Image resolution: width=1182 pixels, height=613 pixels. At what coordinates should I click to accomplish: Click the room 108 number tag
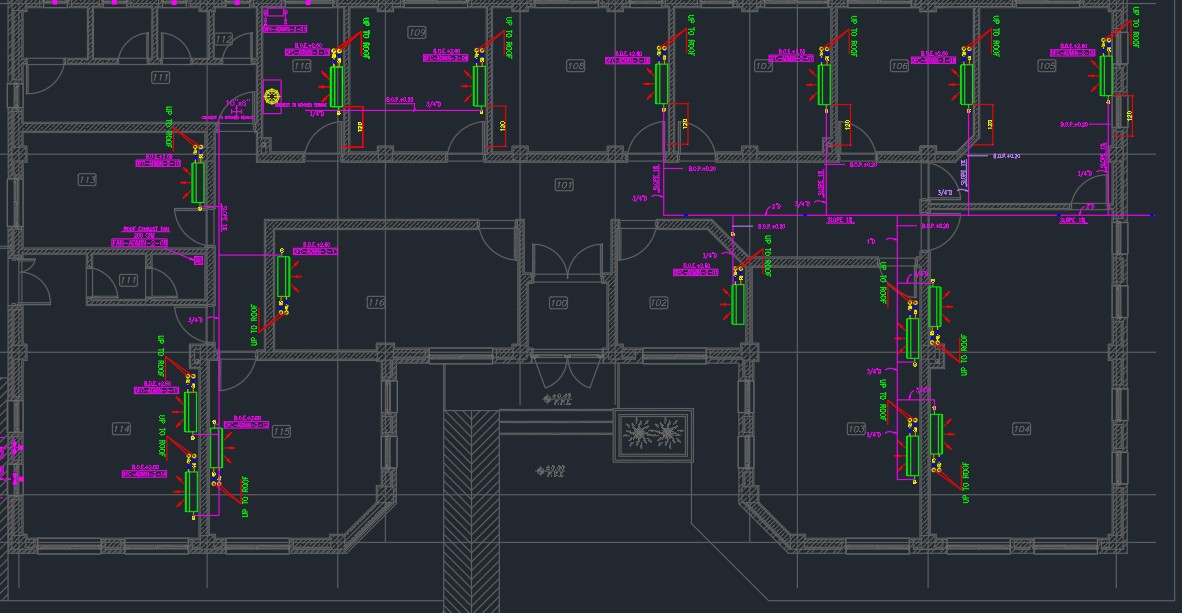pos(575,66)
